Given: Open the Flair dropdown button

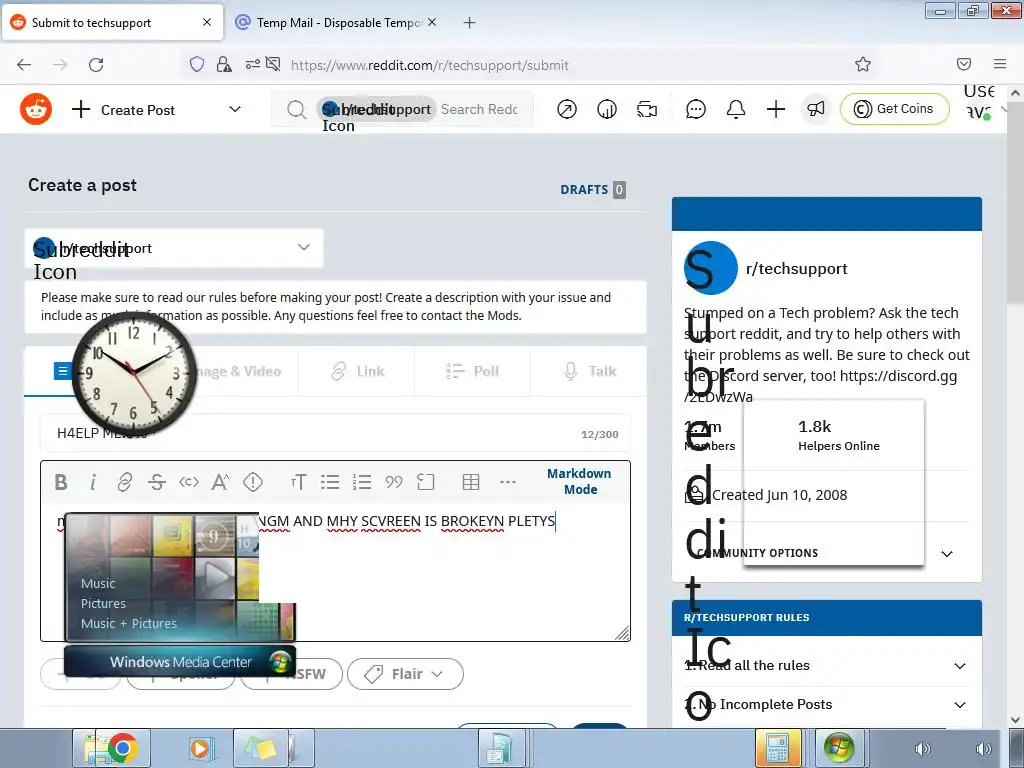Looking at the screenshot, I should click(406, 674).
